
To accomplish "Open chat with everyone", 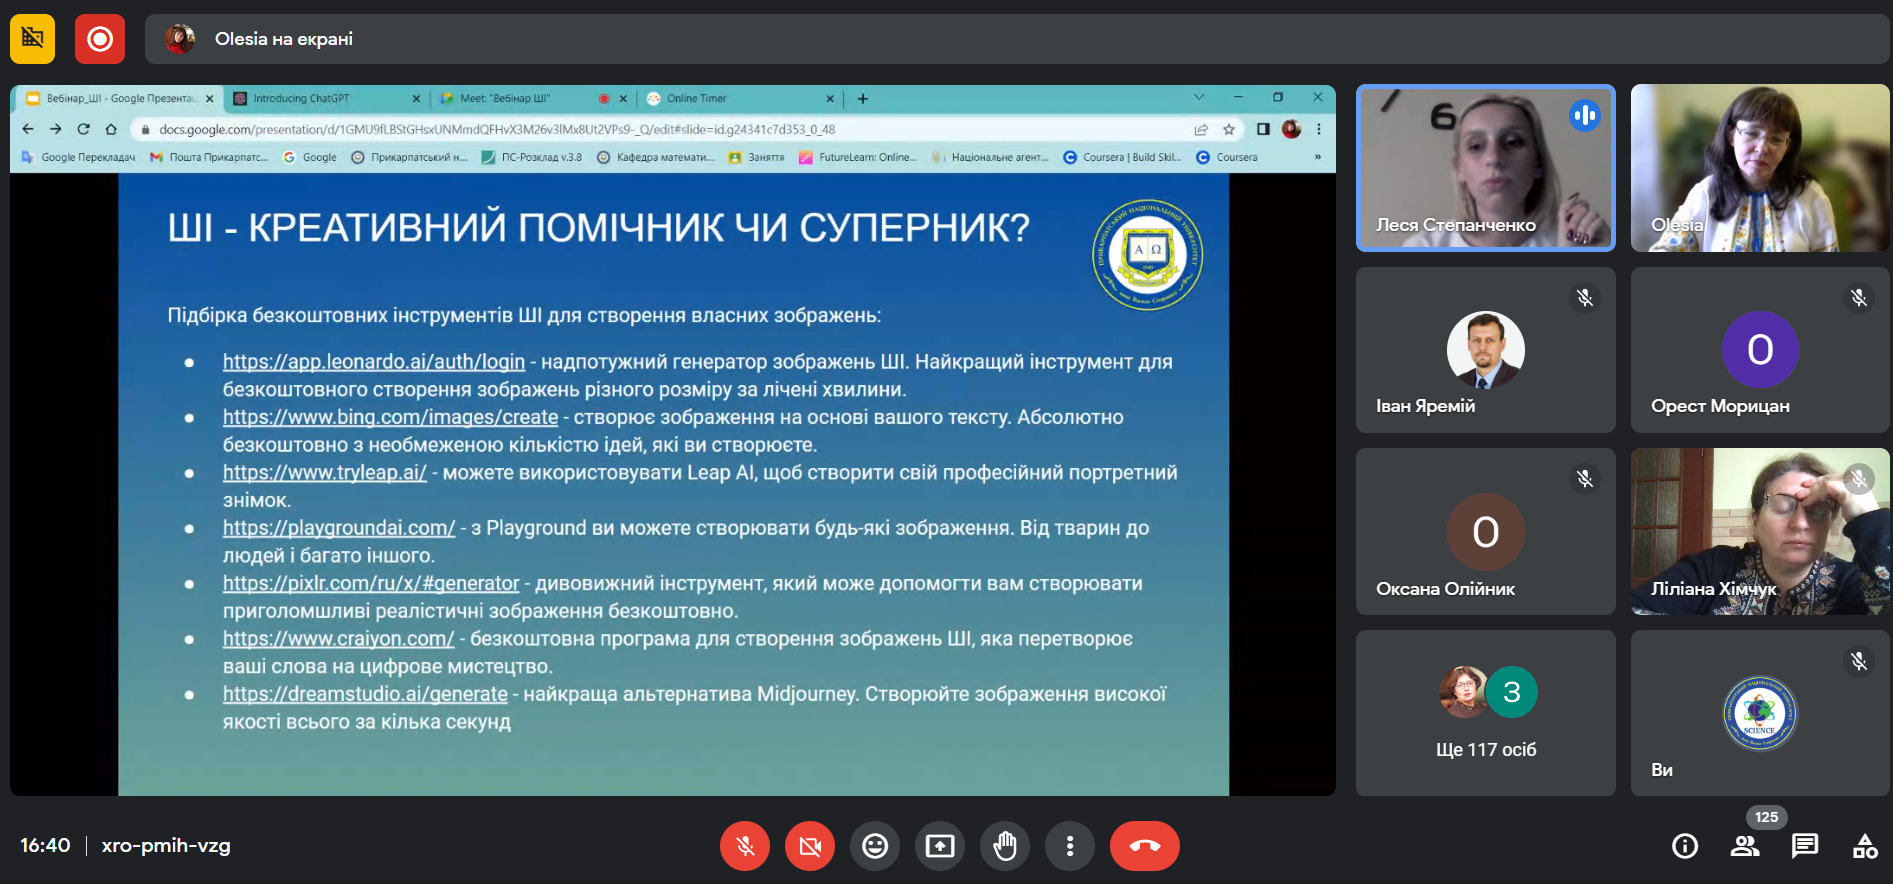I will point(1805,846).
